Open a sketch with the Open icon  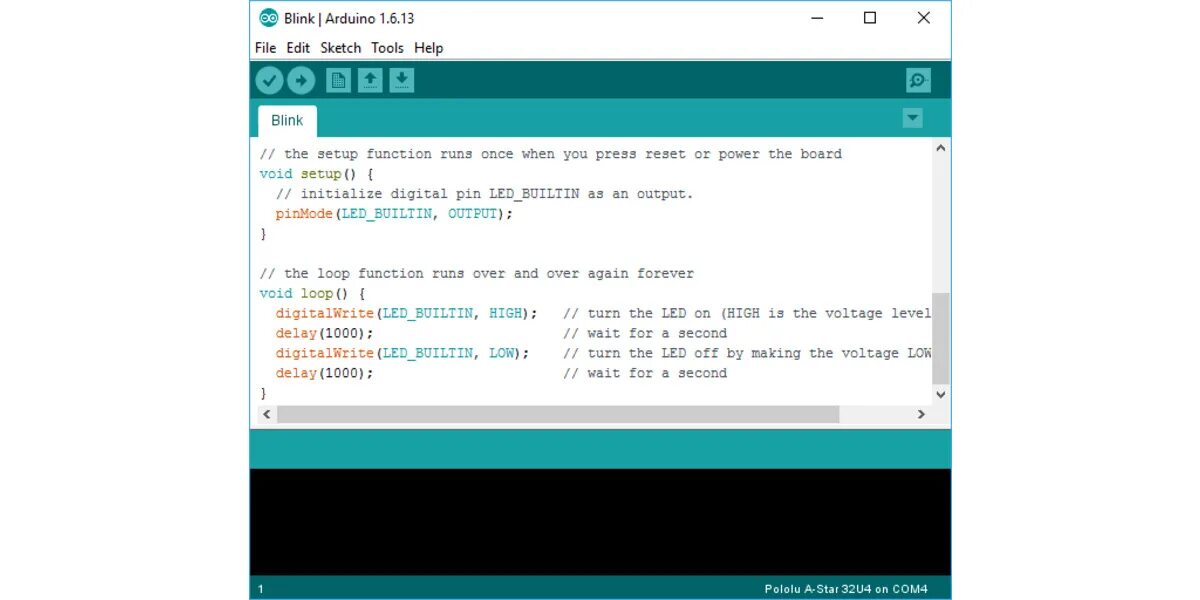pos(371,81)
